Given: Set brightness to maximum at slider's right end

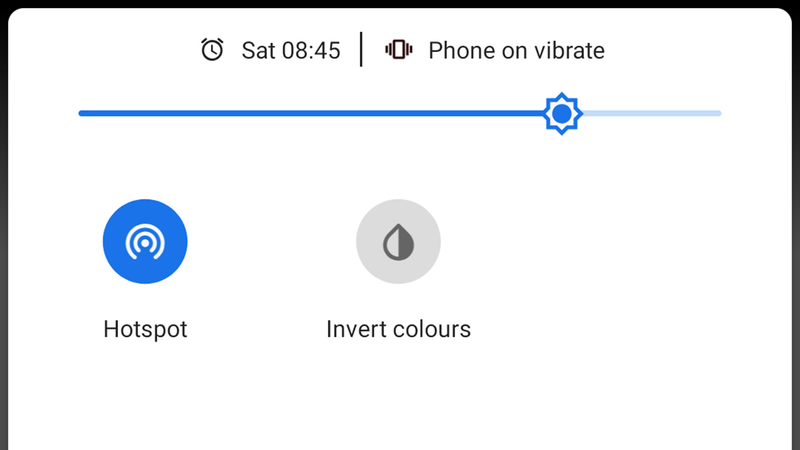Looking at the screenshot, I should coord(718,113).
